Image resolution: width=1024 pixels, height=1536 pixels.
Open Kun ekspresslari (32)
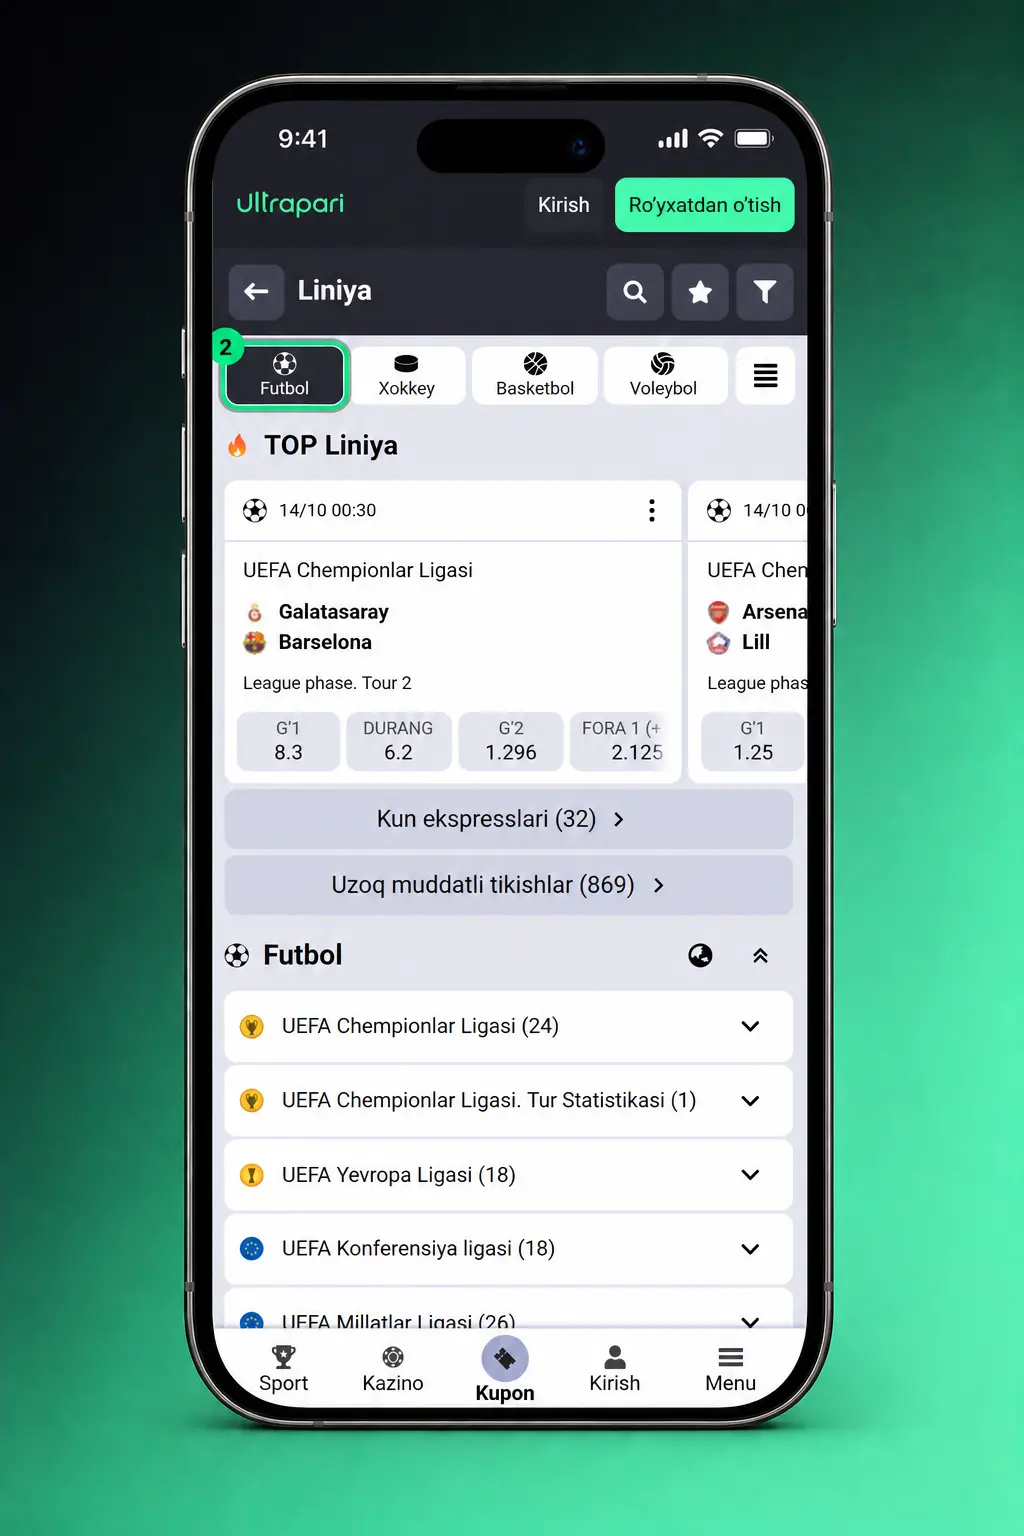click(x=509, y=819)
